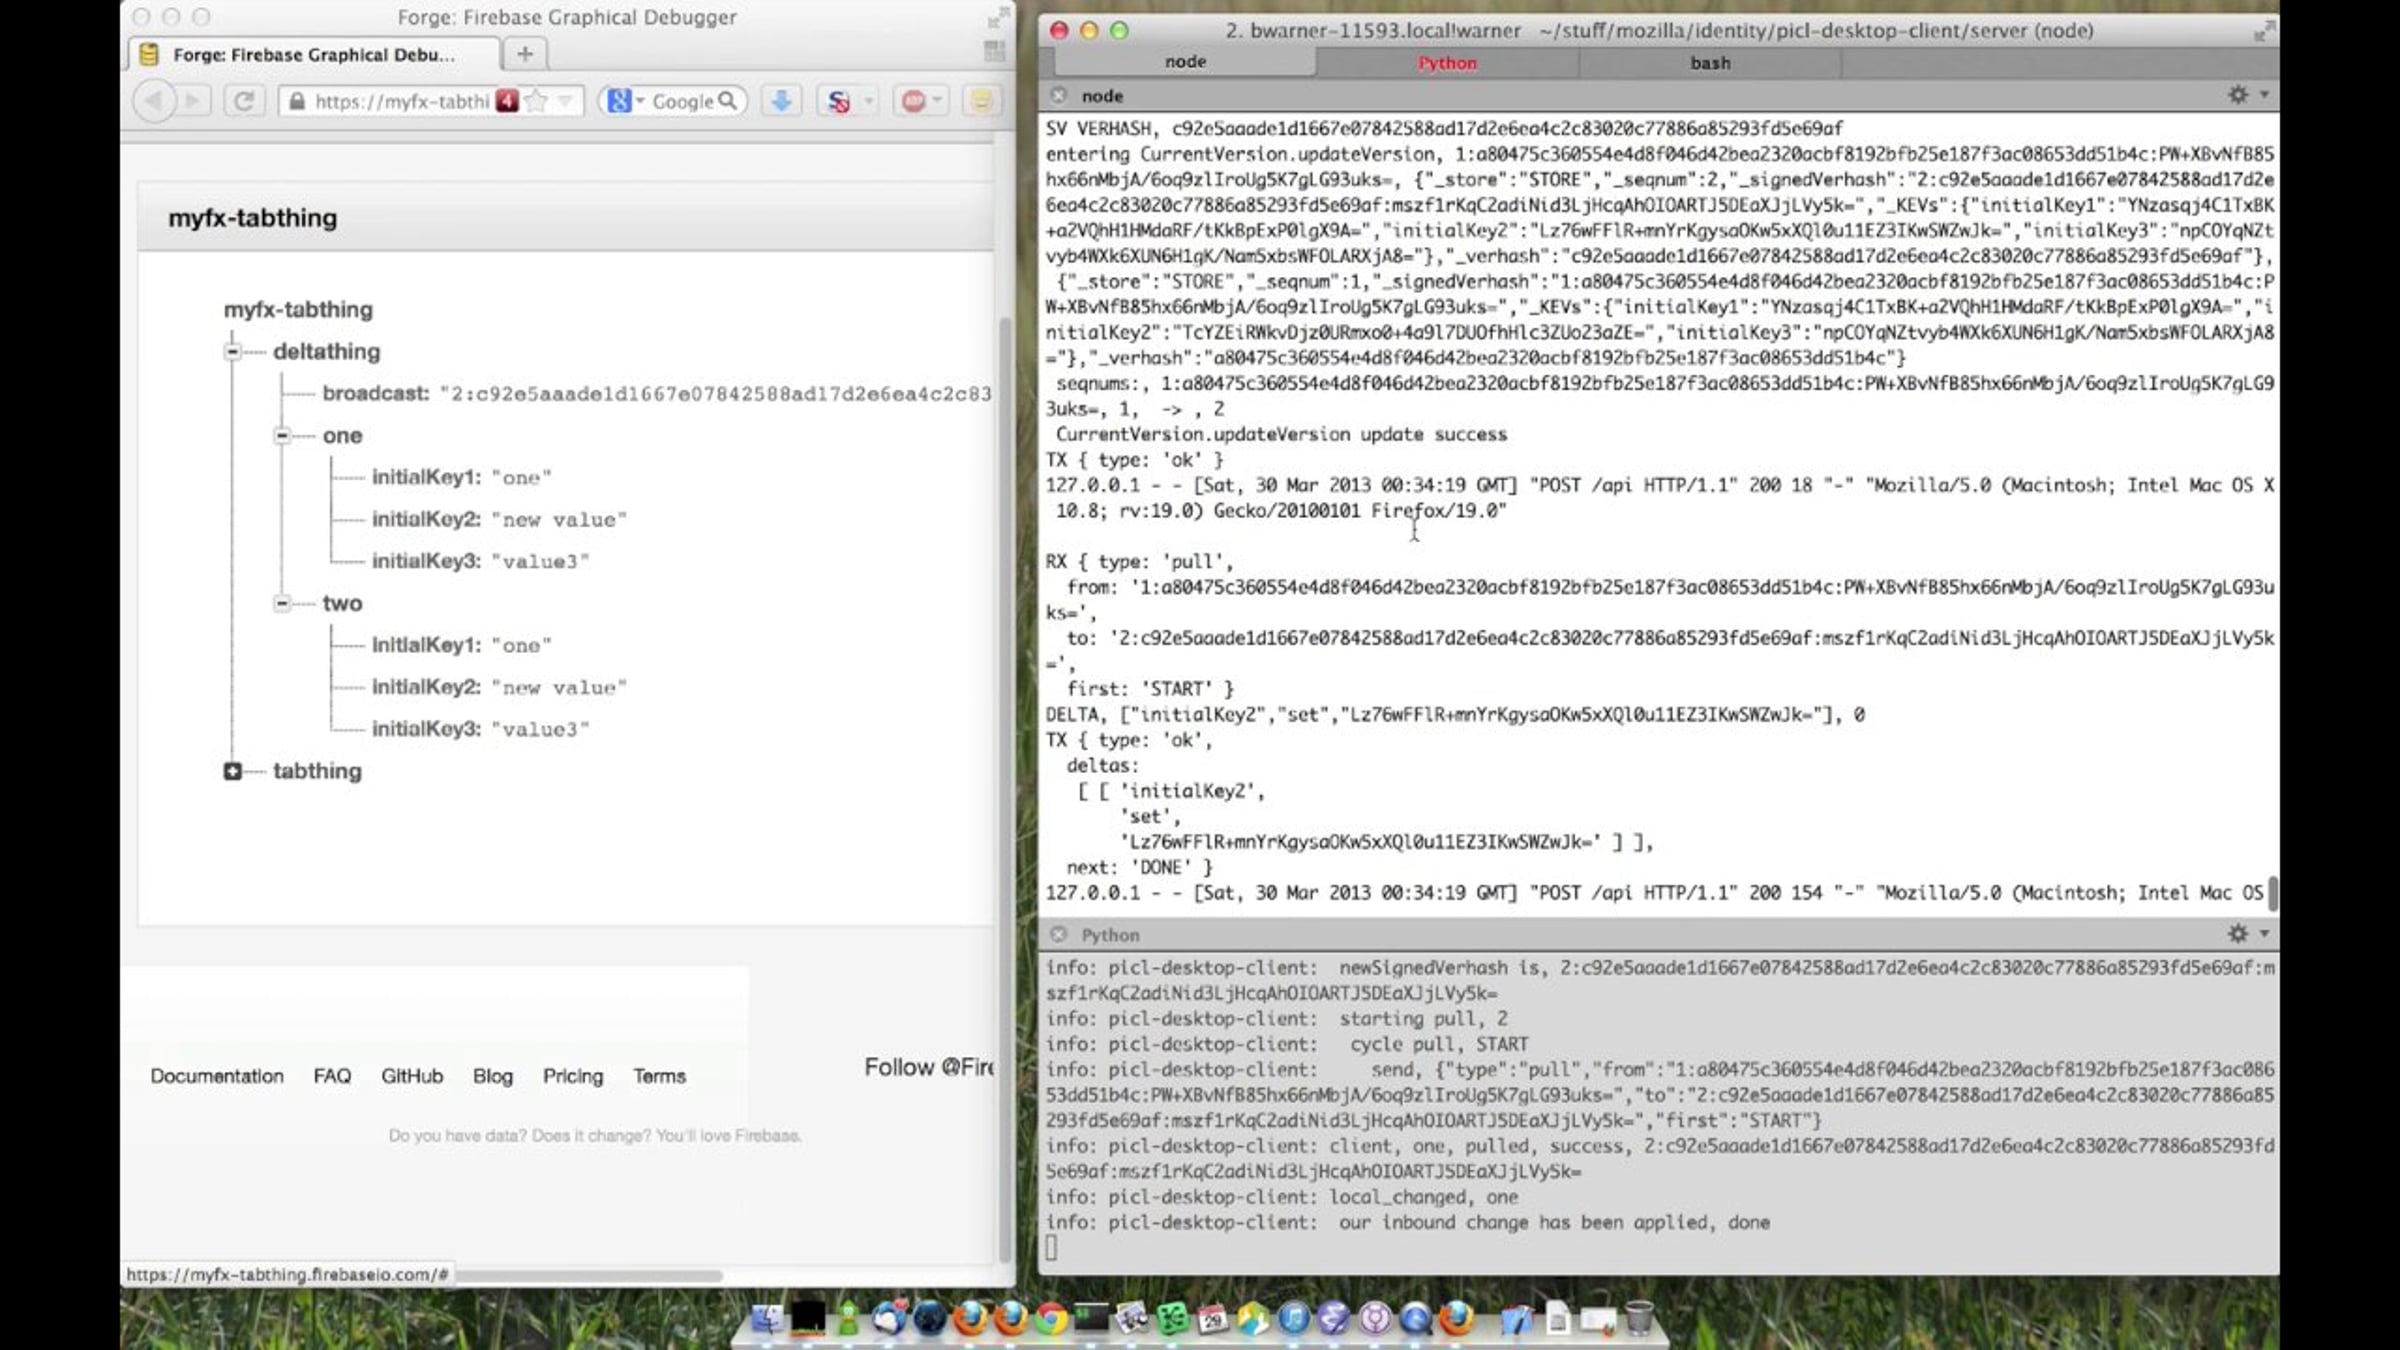Open the Adblock Plus dropdown arrow
The width and height of the screenshot is (2400, 1350).
tap(937, 101)
